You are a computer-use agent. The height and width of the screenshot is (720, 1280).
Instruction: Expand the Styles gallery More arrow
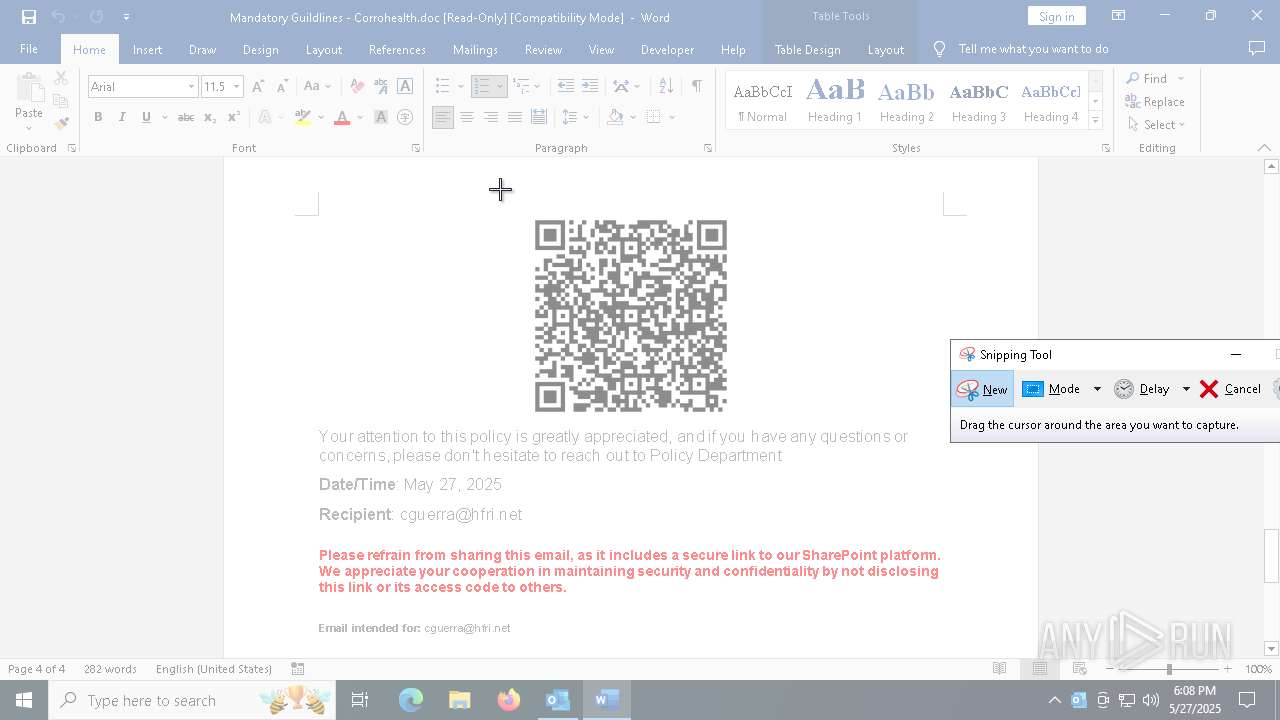tap(1095, 121)
